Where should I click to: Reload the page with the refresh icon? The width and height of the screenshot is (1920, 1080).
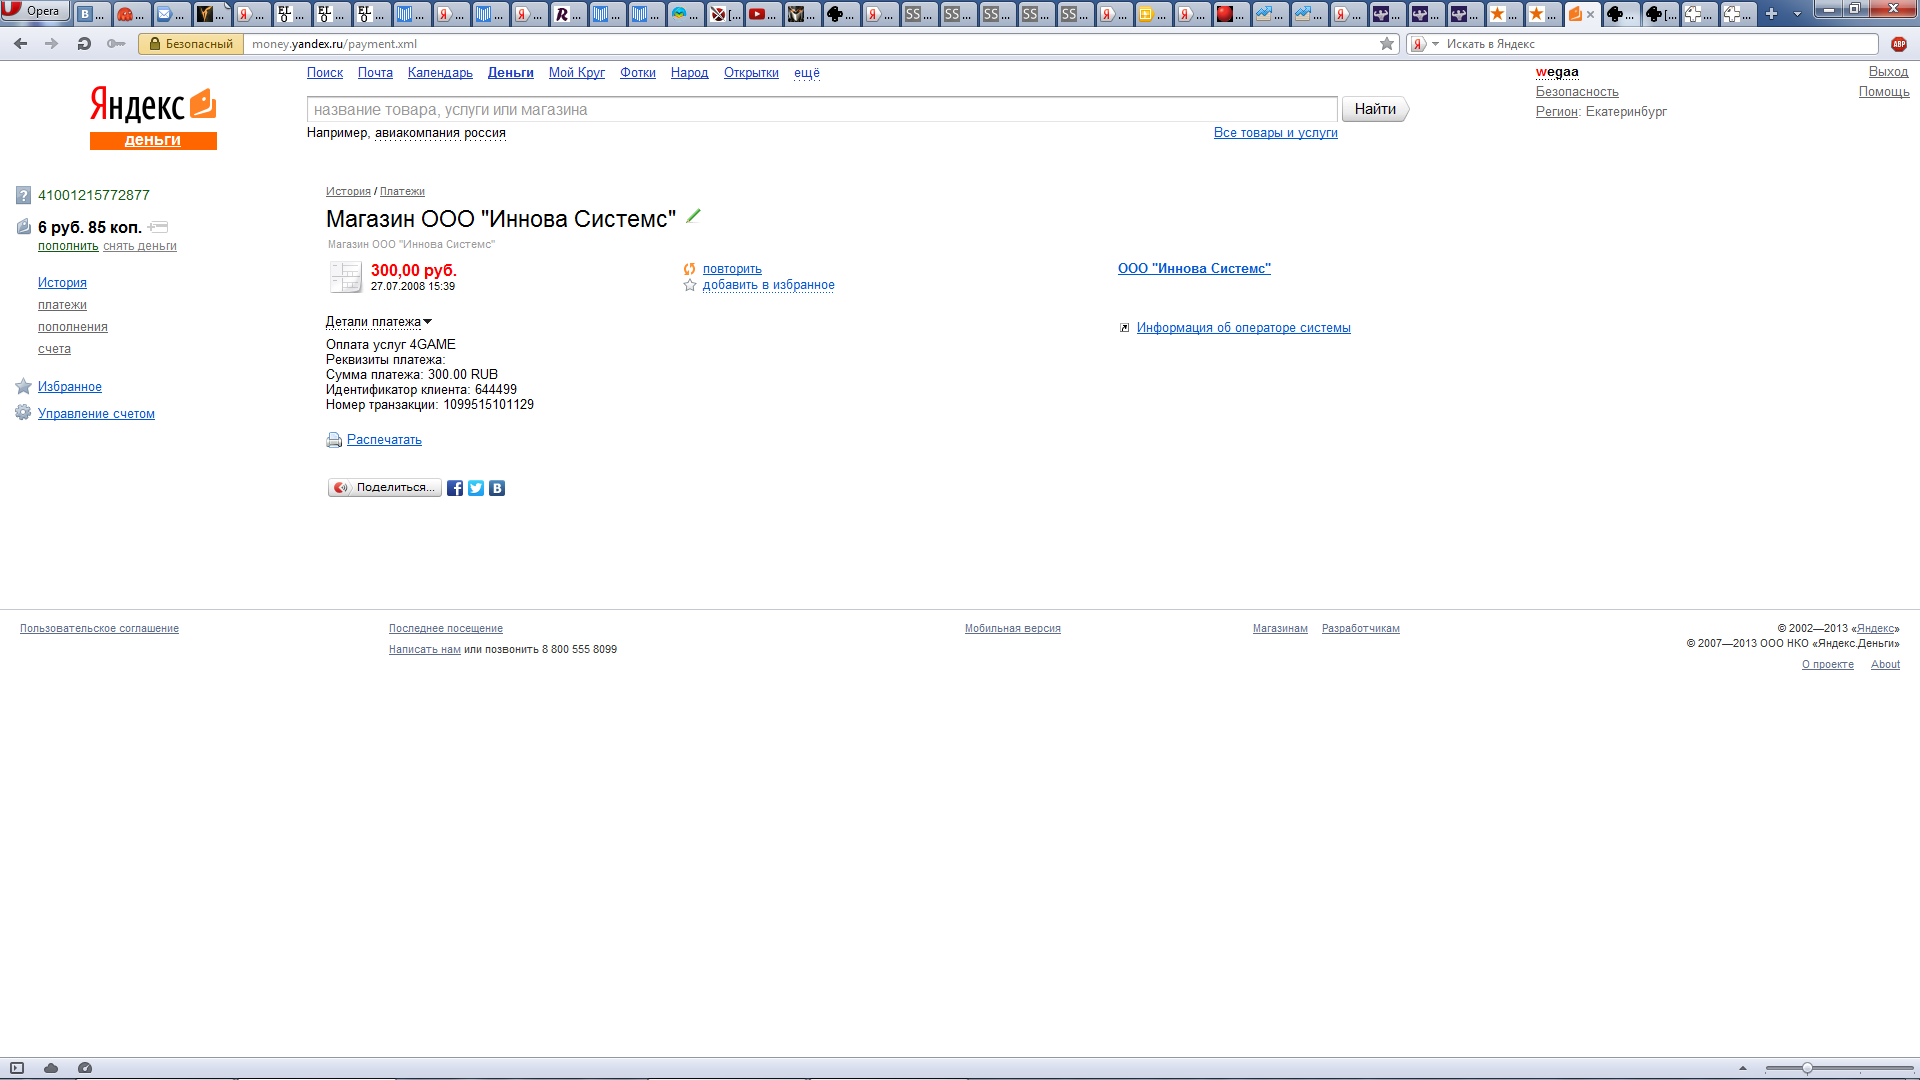click(x=84, y=44)
